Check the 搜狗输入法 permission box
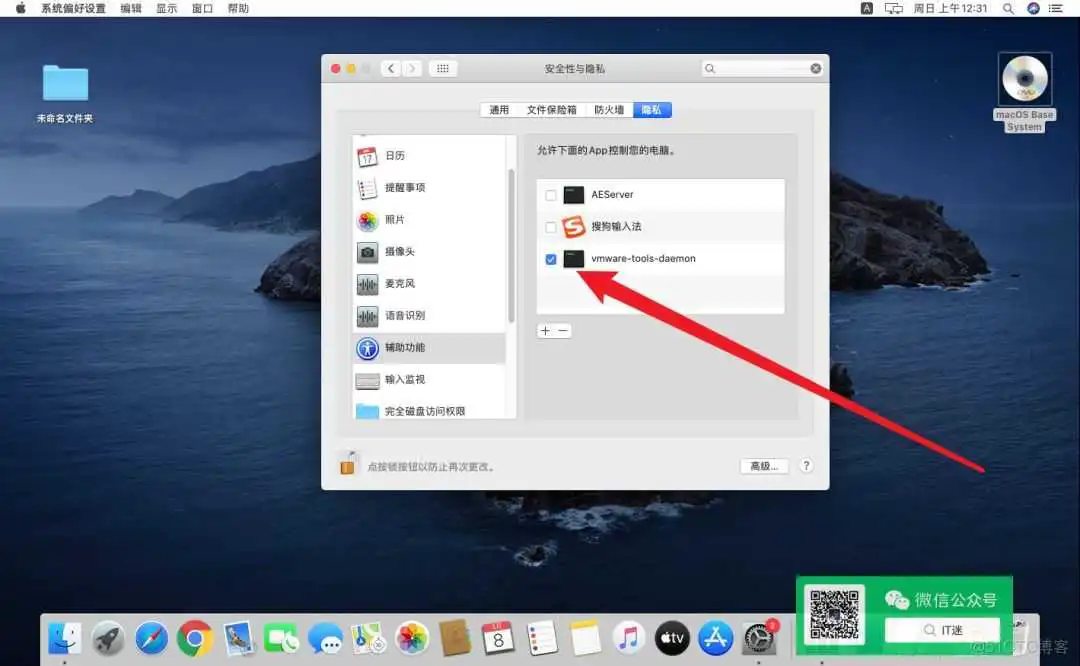Viewport: 1080px width, 666px height. pyautogui.click(x=551, y=227)
